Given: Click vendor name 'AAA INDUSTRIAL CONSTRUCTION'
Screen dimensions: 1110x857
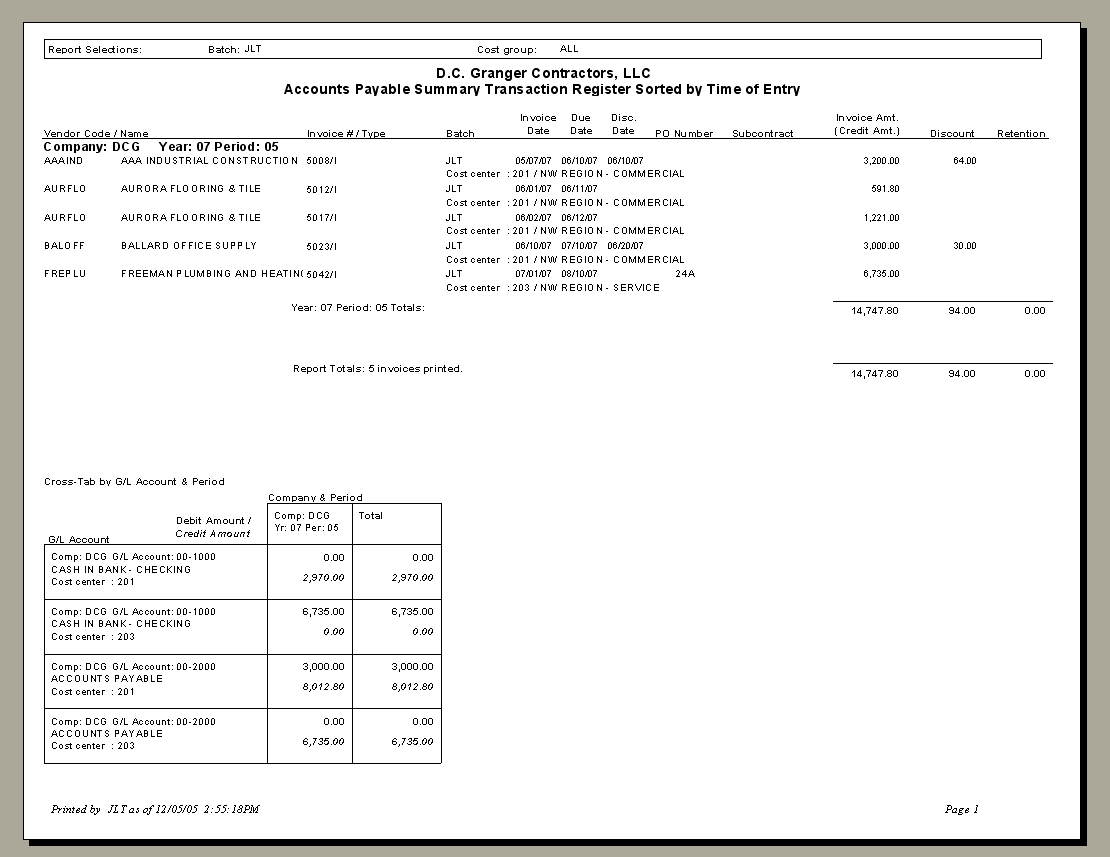Looking at the screenshot, I should coord(210,161).
